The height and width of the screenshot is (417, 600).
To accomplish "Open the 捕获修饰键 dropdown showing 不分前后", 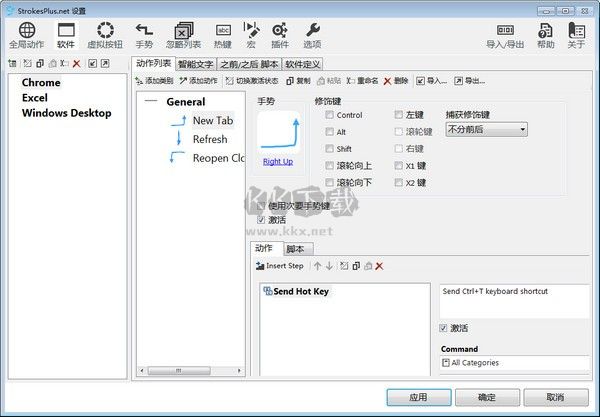I will (x=486, y=129).
